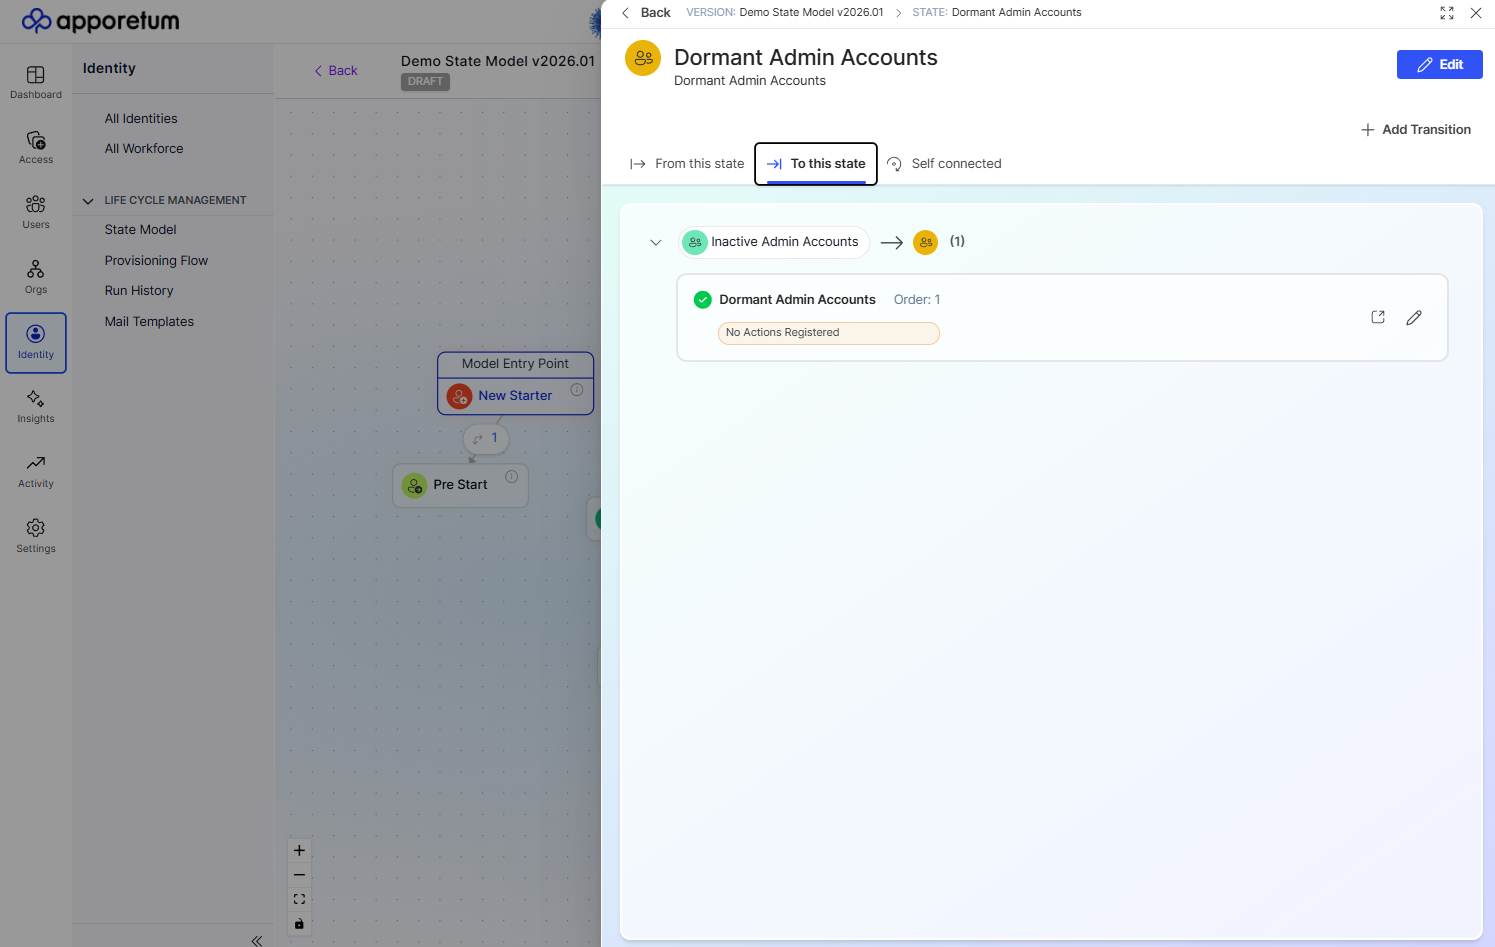Image resolution: width=1495 pixels, height=947 pixels.
Task: Open Settings from the sidebar
Action: click(x=35, y=535)
